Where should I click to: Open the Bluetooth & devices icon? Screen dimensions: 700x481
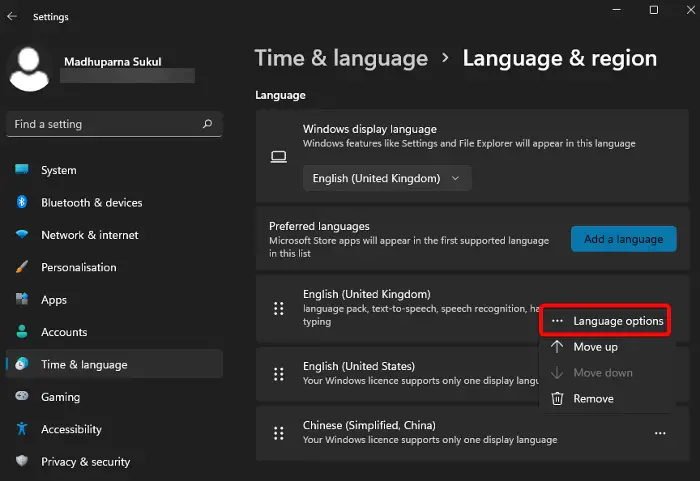pos(21,202)
